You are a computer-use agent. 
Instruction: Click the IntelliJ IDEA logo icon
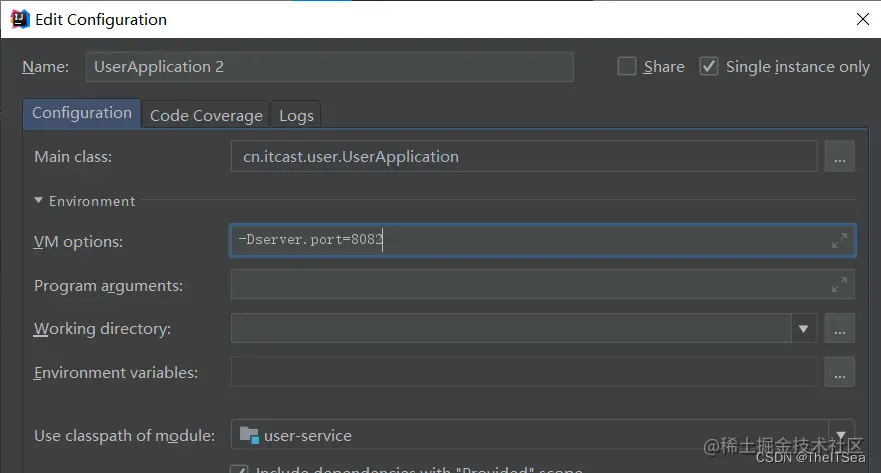coord(20,19)
